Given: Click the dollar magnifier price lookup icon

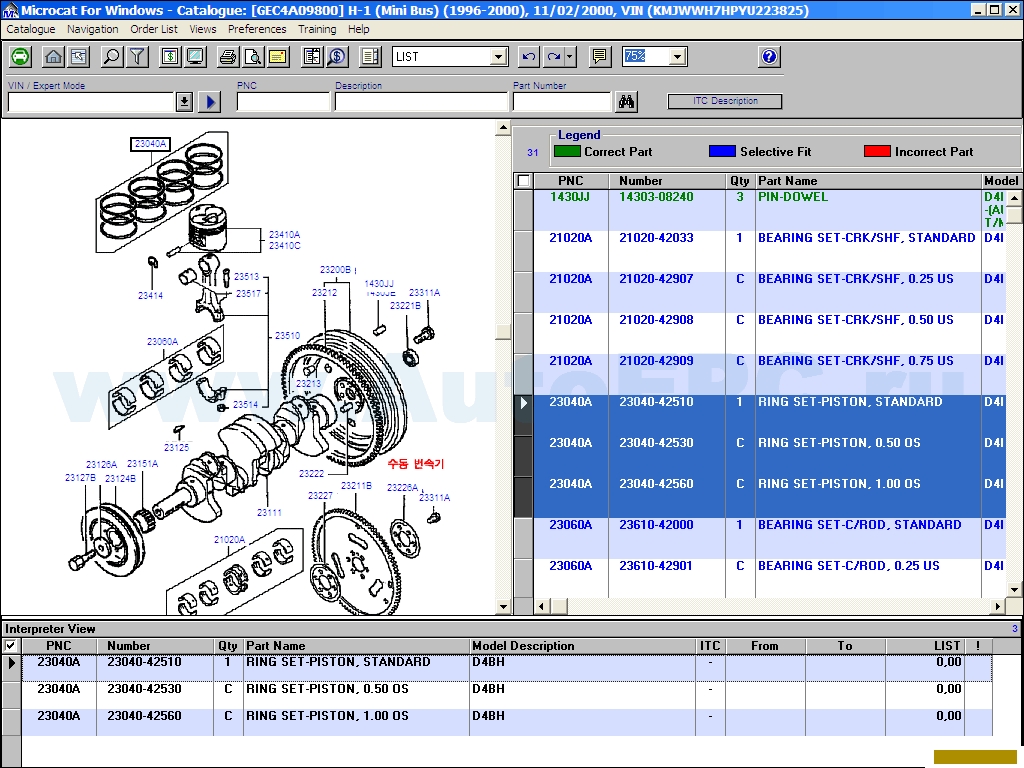Looking at the screenshot, I should 337,57.
